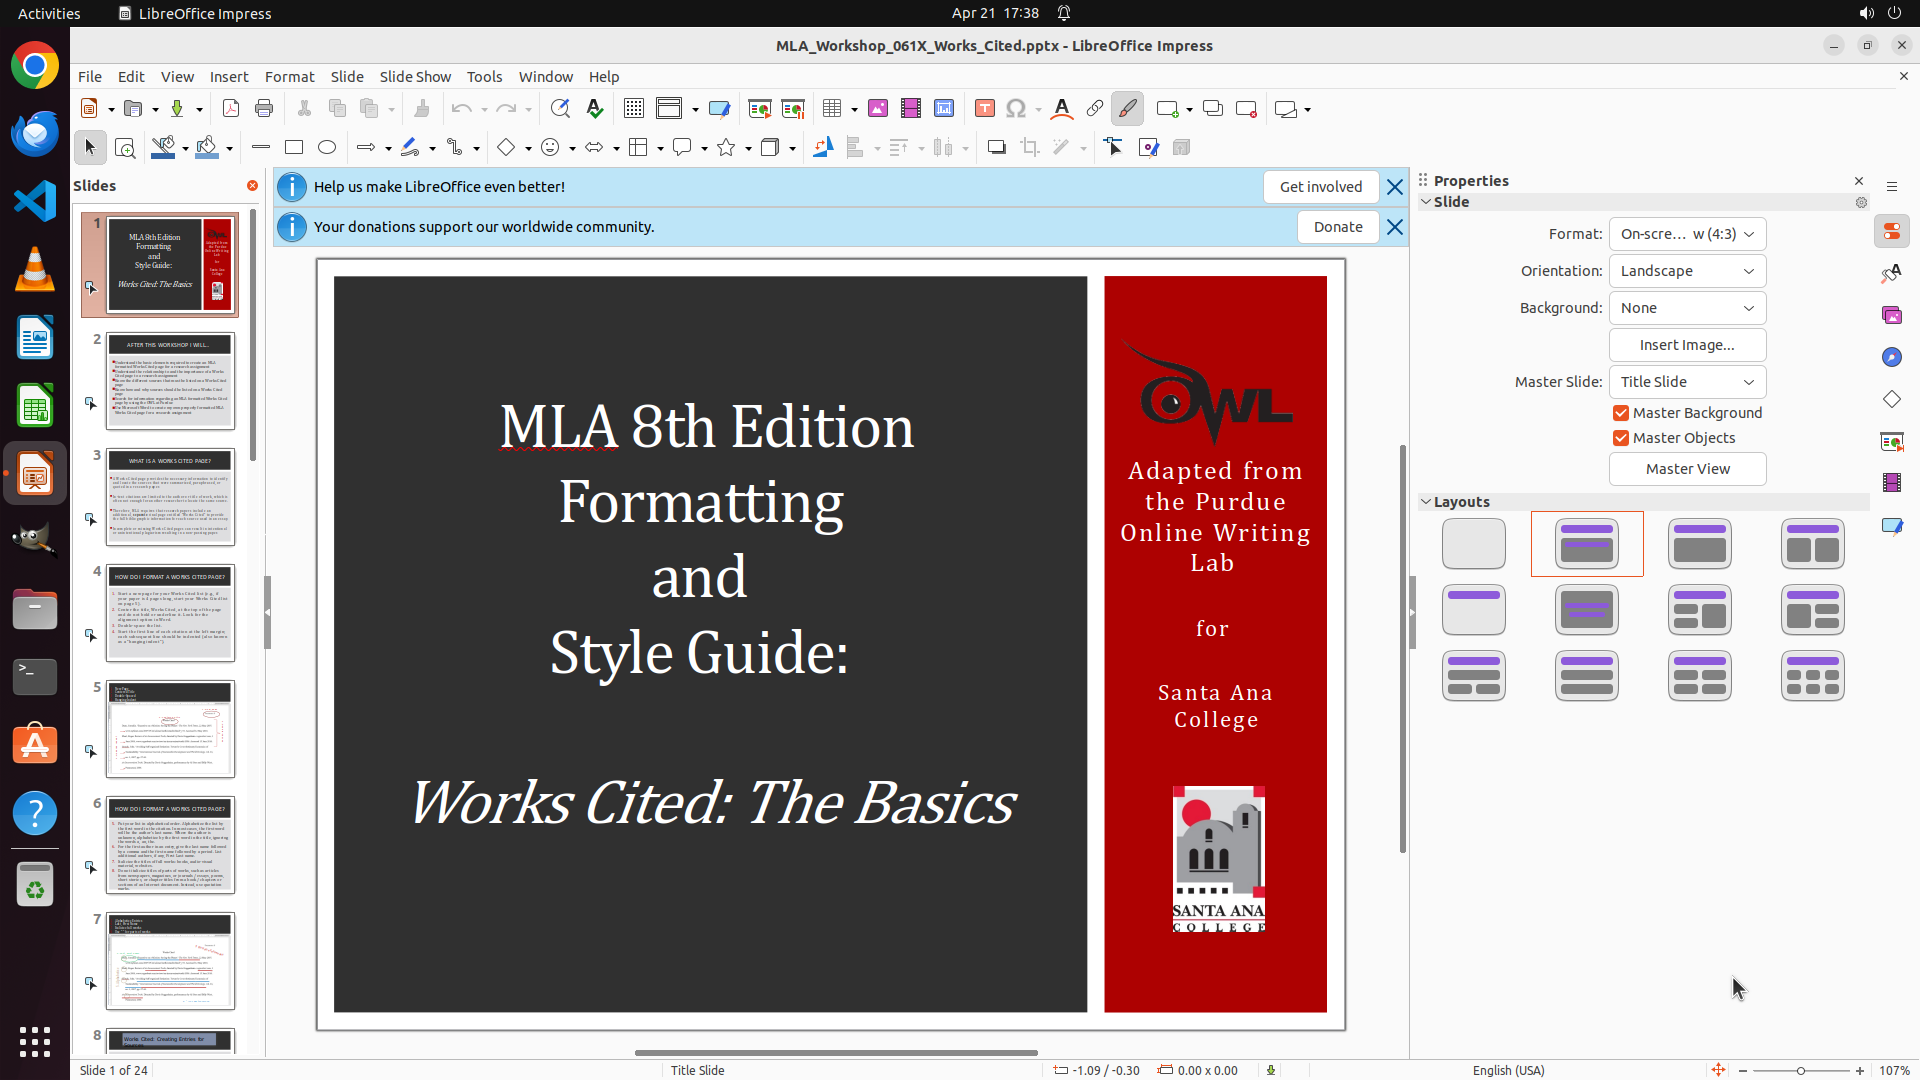Open the sidebar Gallery panel icon
The height and width of the screenshot is (1080, 1920).
[x=1891, y=315]
